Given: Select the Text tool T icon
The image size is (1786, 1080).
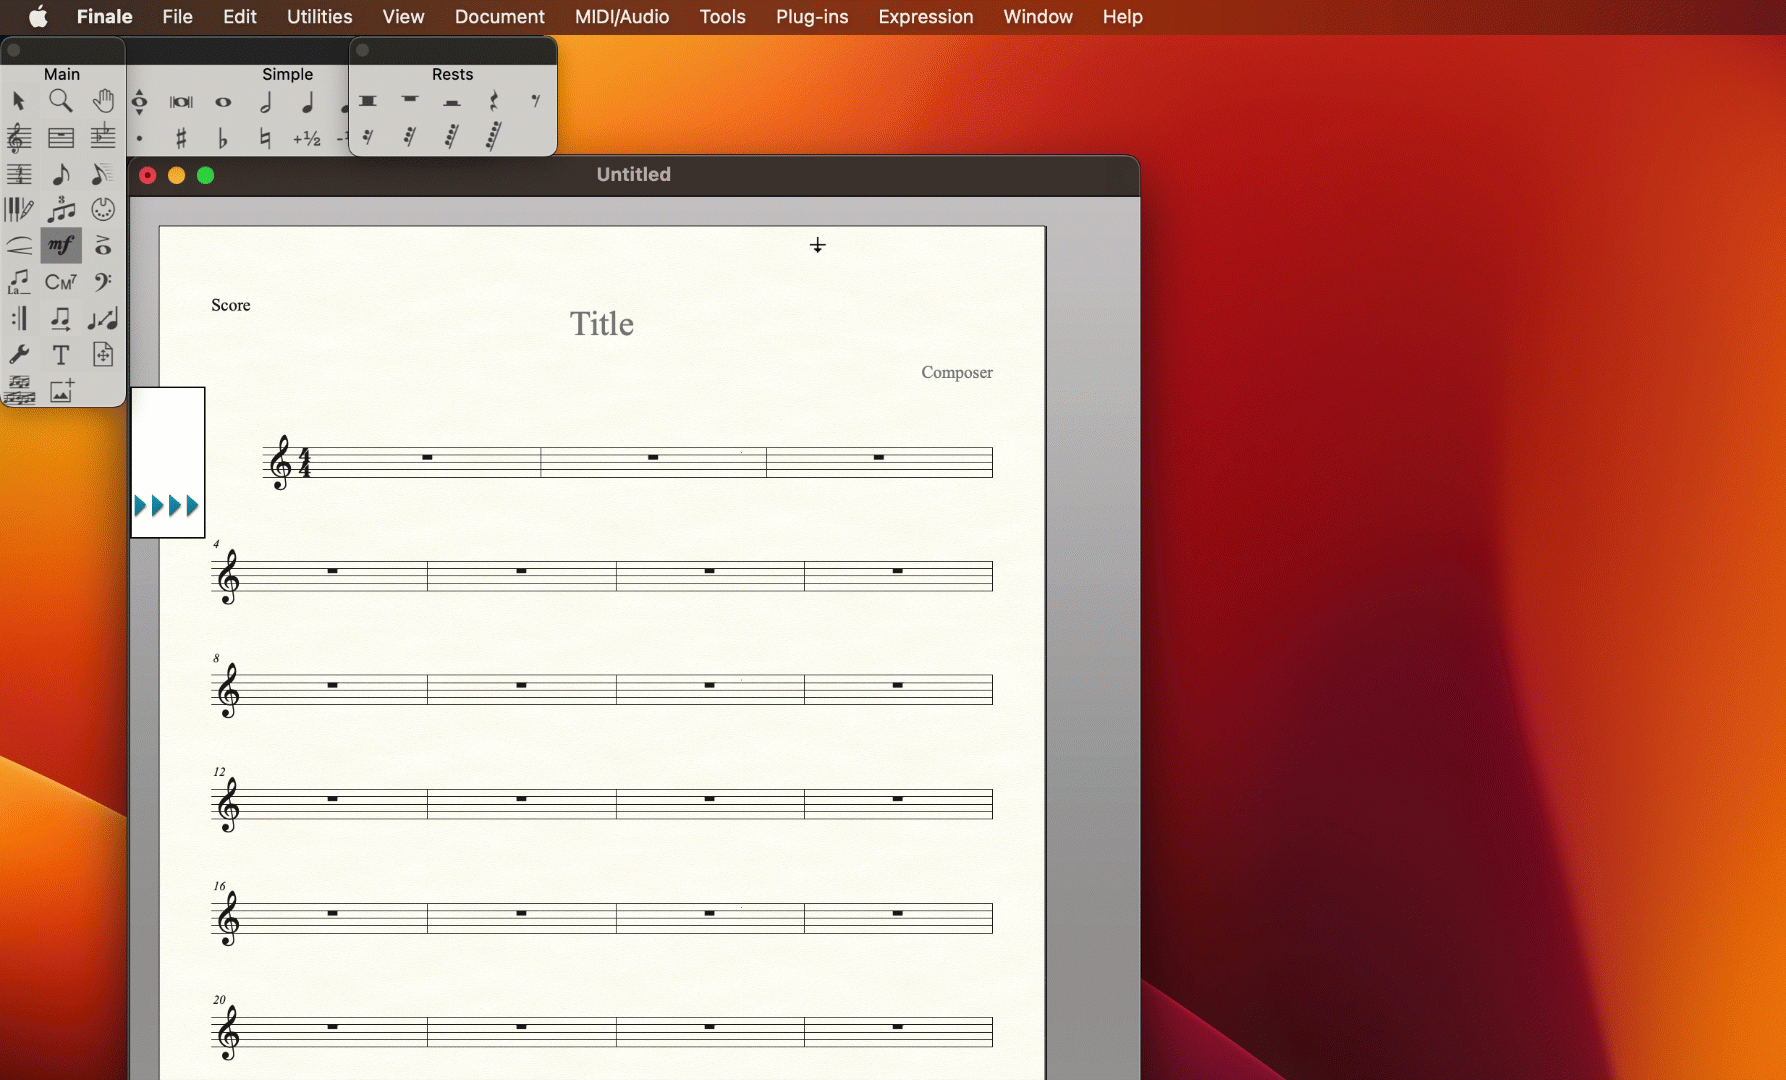Looking at the screenshot, I should pos(61,355).
